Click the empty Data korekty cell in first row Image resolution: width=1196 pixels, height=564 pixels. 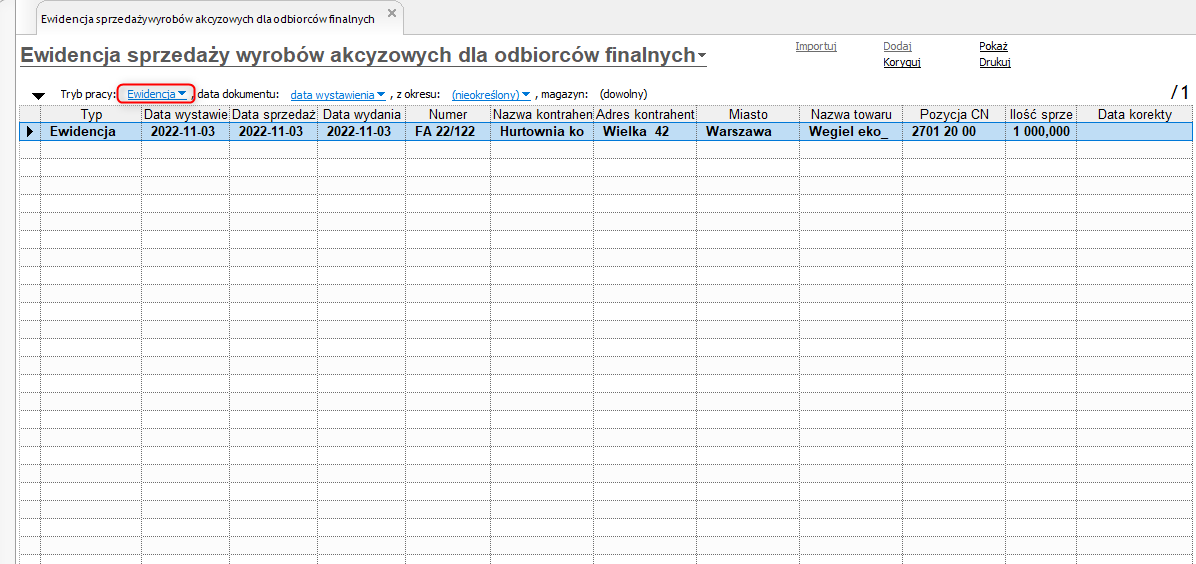(x=1134, y=131)
